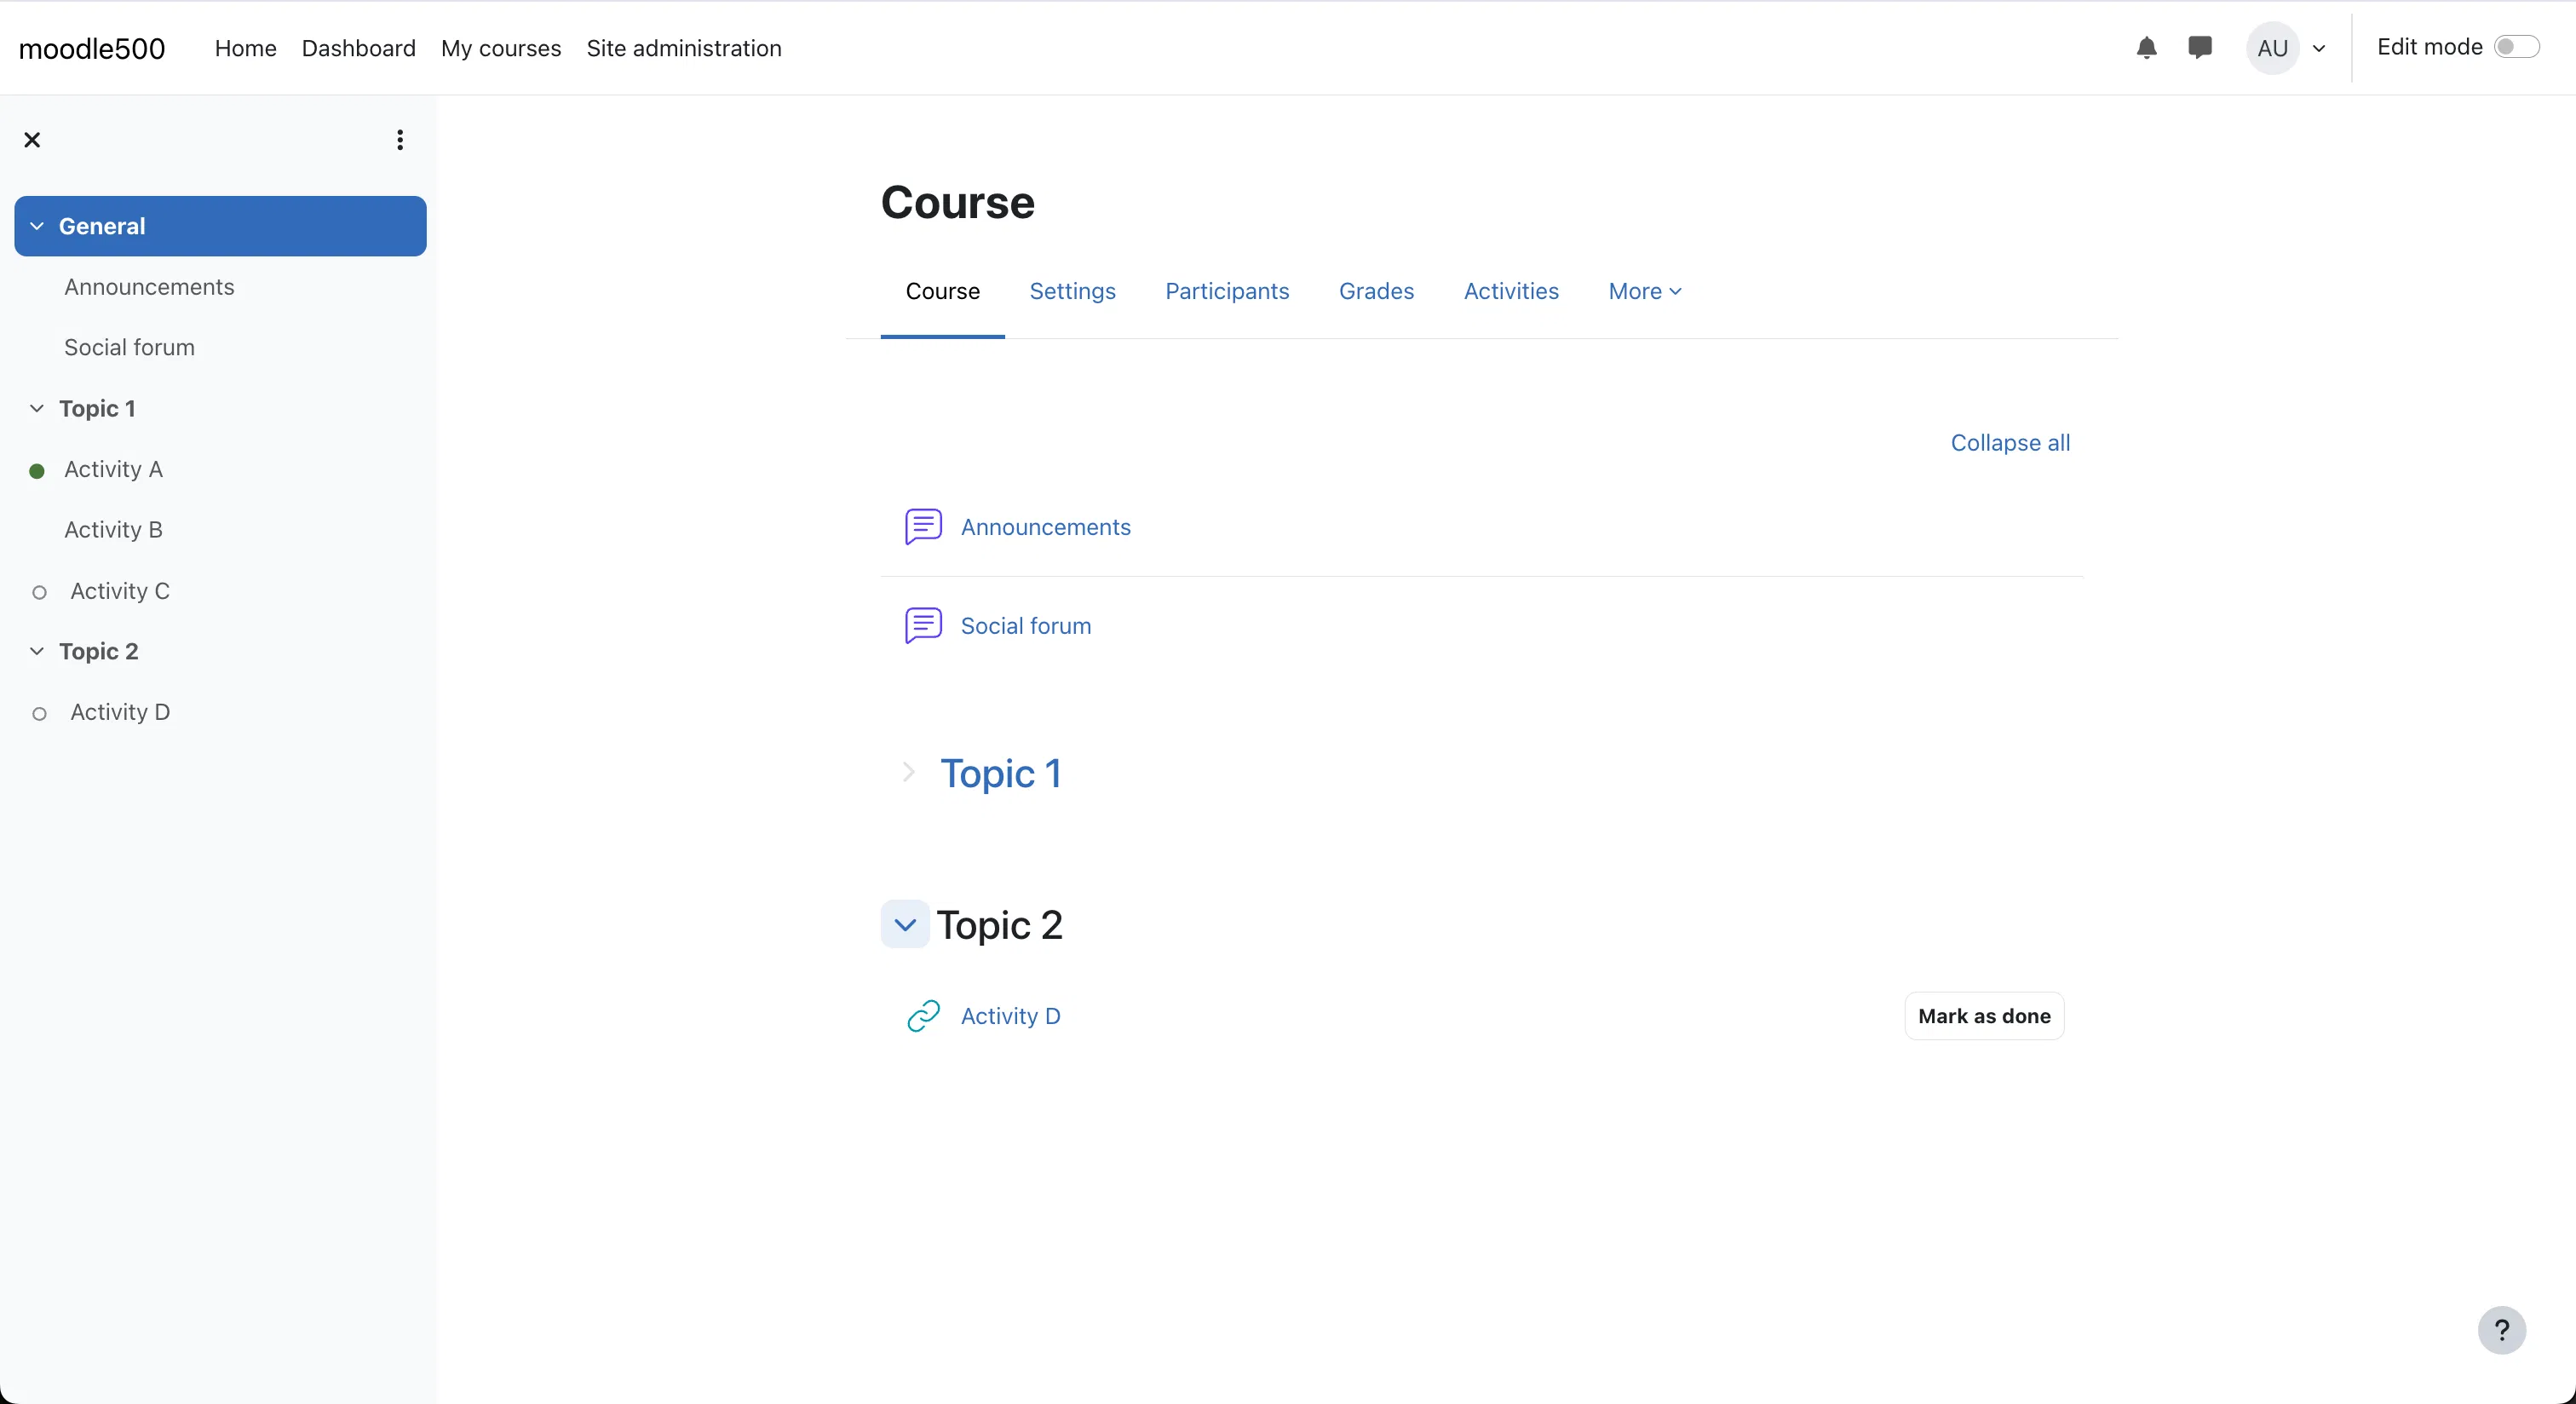Expand the Topic 1 section chevron

(908, 772)
